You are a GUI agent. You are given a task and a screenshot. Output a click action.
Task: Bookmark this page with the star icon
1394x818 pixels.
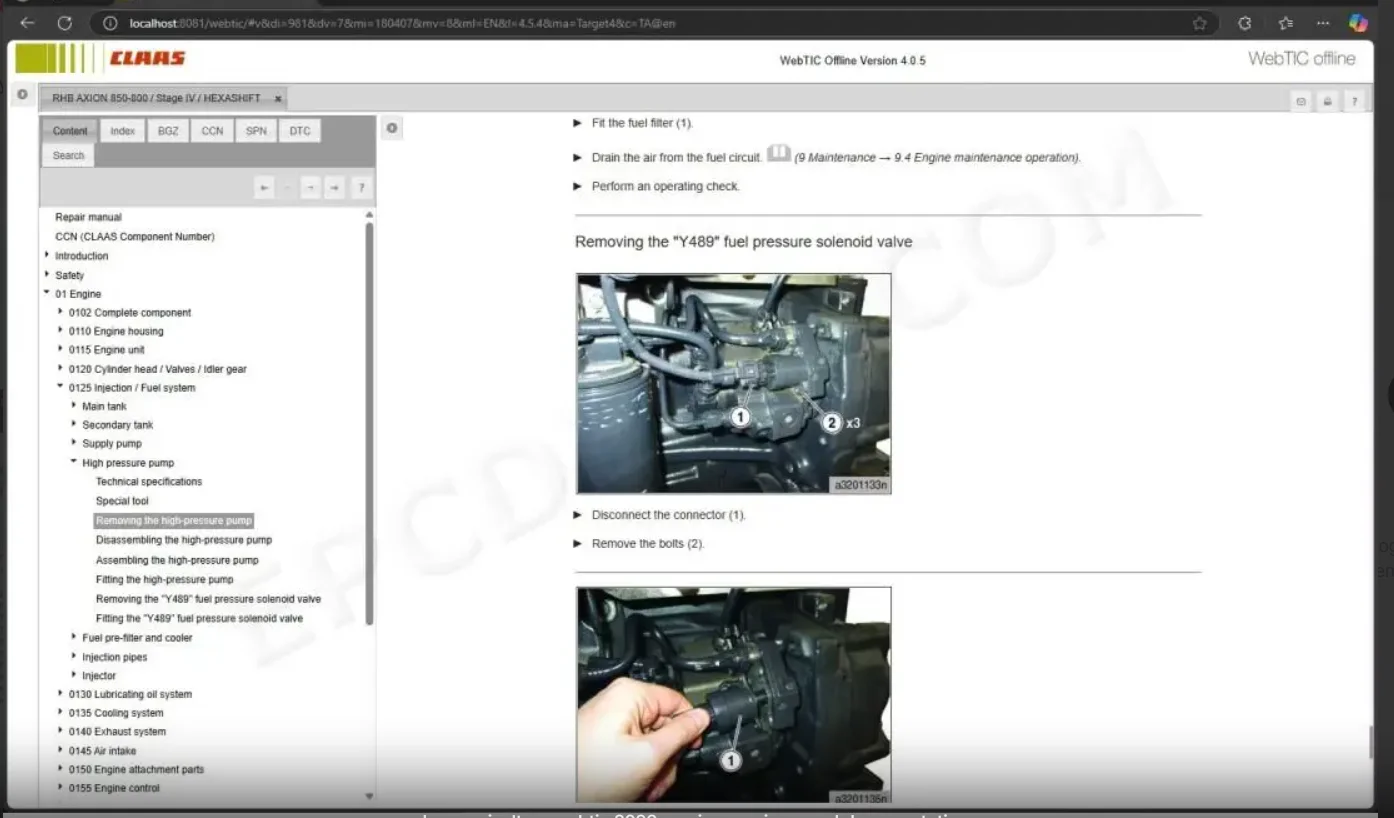[x=1199, y=23]
